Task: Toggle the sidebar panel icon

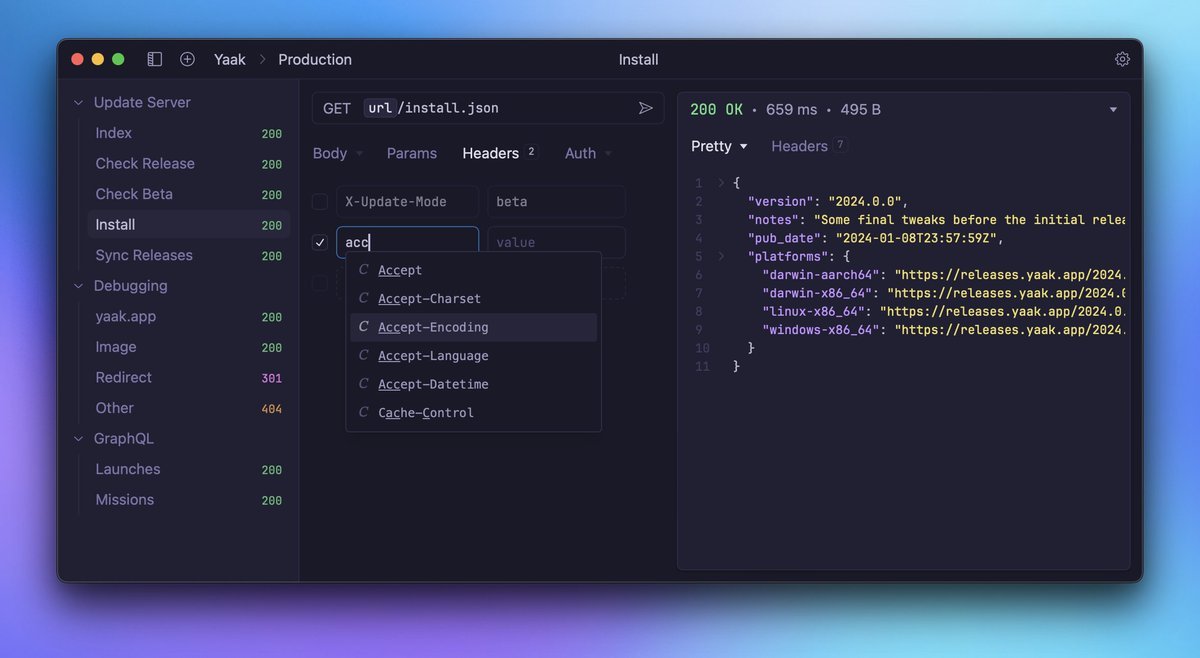Action: [154, 59]
